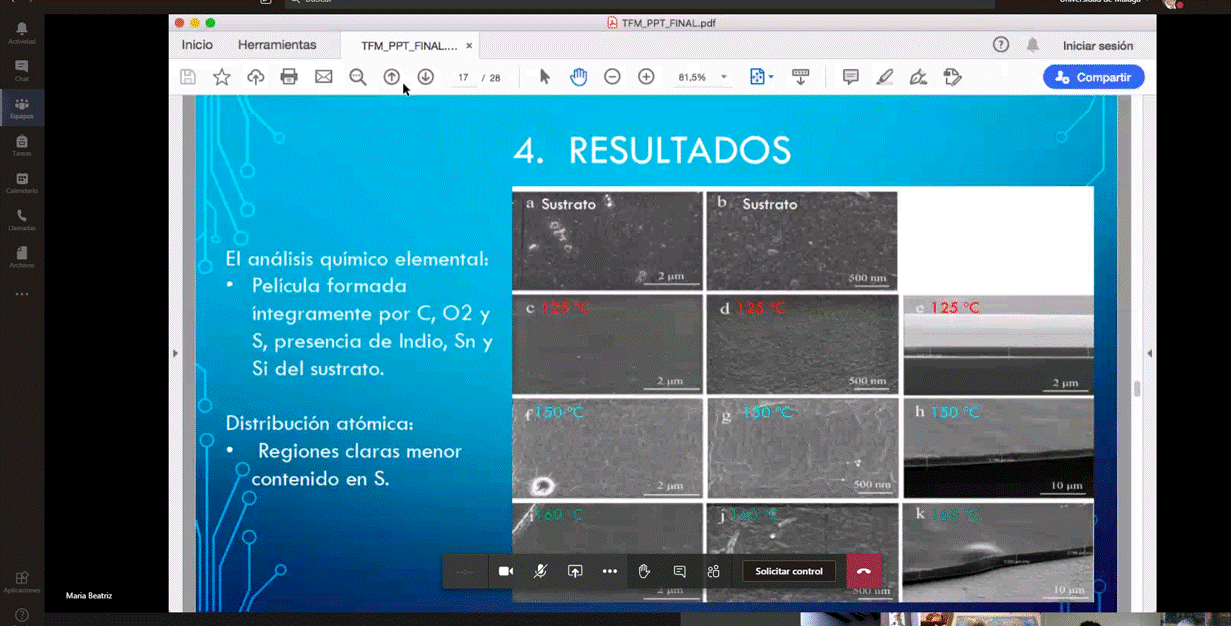Print the PDF document
The width and height of the screenshot is (1231, 626).
(x=289, y=77)
